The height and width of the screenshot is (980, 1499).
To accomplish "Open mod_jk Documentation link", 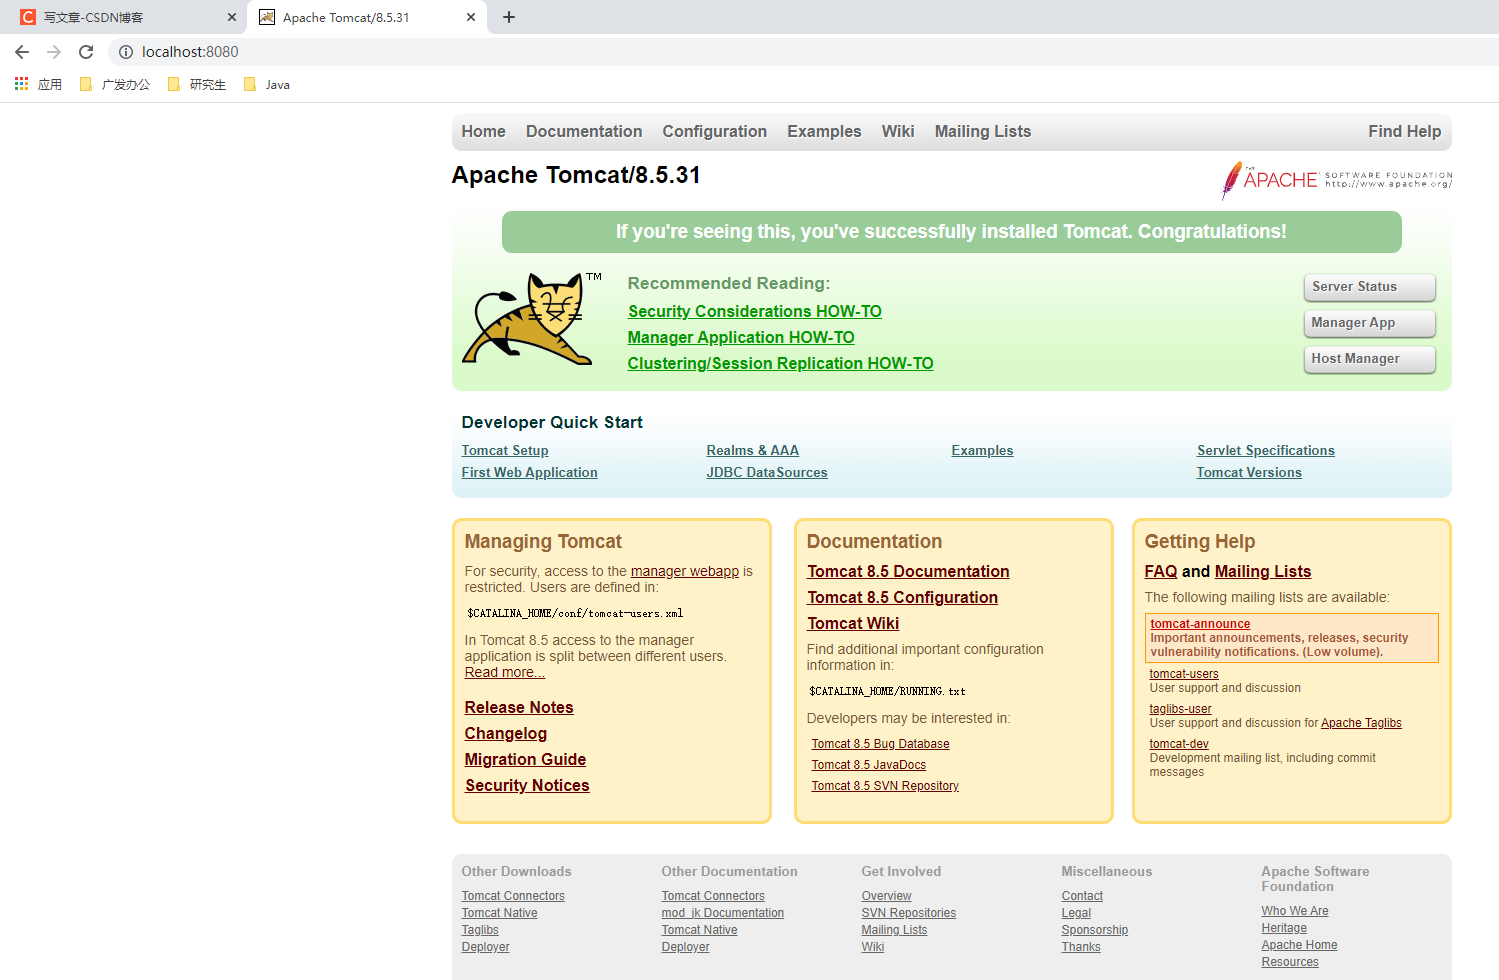I will click(x=722, y=913).
